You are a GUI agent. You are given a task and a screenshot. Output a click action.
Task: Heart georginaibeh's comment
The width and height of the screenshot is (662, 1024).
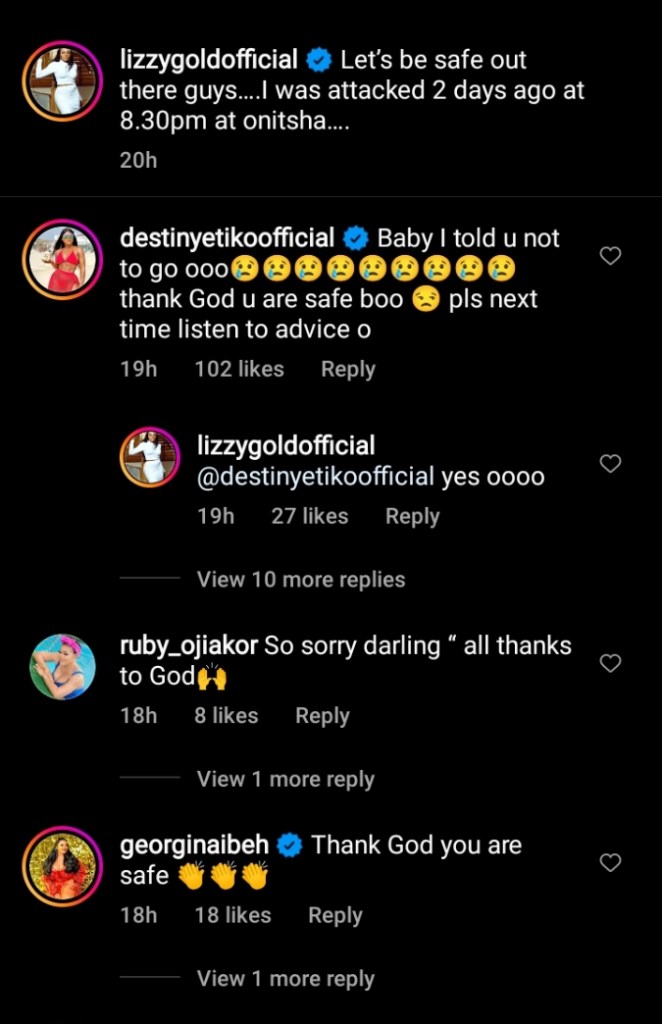(610, 862)
